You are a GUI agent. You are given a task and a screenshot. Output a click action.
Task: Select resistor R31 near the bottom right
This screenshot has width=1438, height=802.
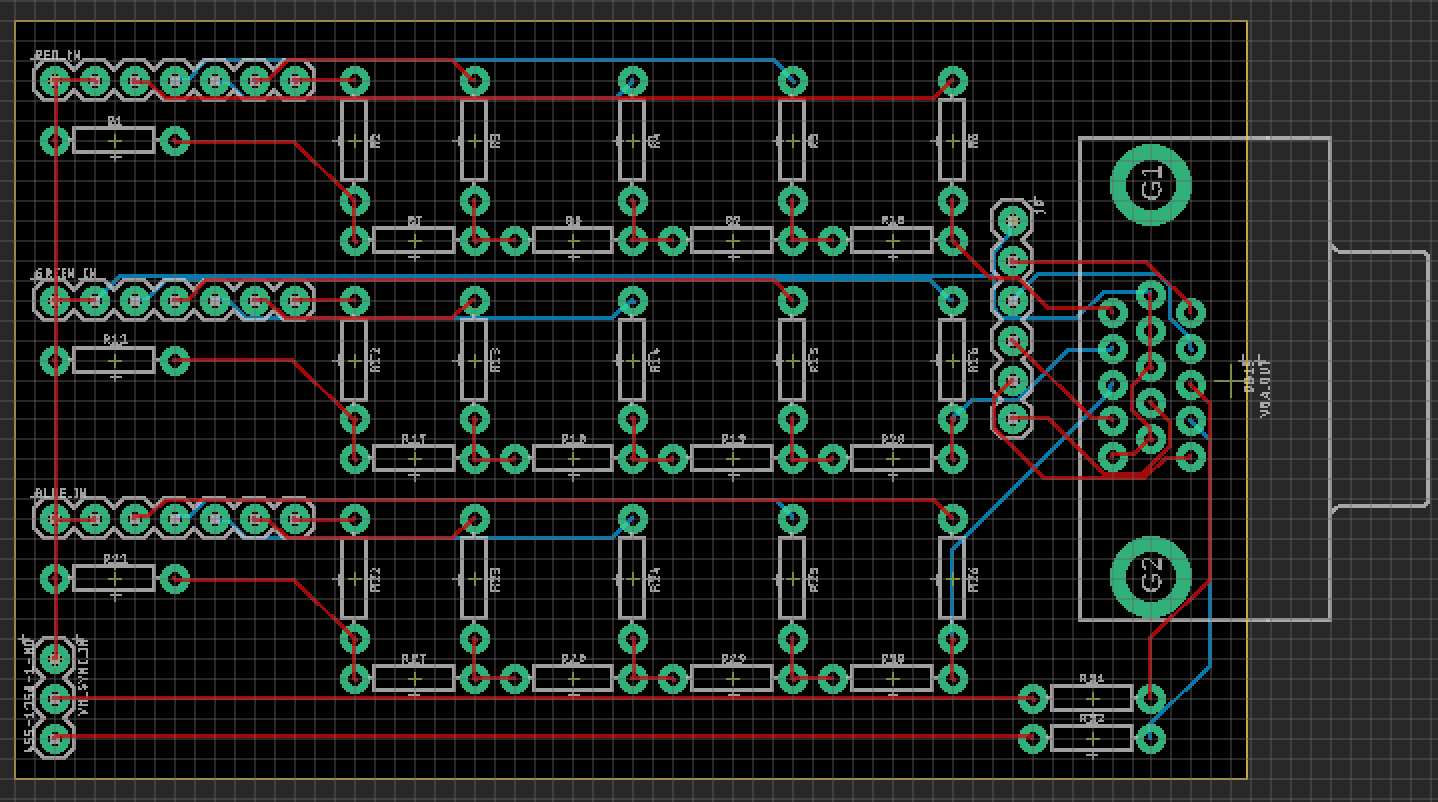[x=1092, y=698]
